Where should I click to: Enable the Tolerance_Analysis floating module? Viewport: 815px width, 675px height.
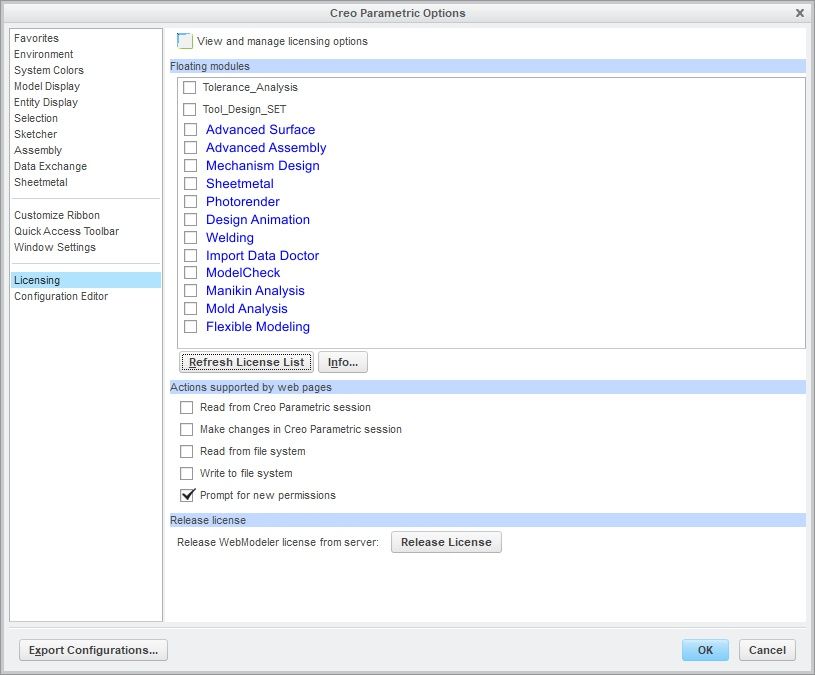point(190,88)
